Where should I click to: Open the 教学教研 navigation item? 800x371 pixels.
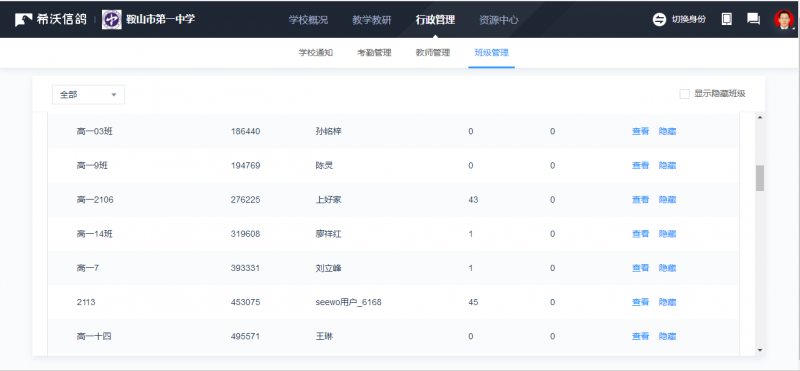tap(372, 20)
